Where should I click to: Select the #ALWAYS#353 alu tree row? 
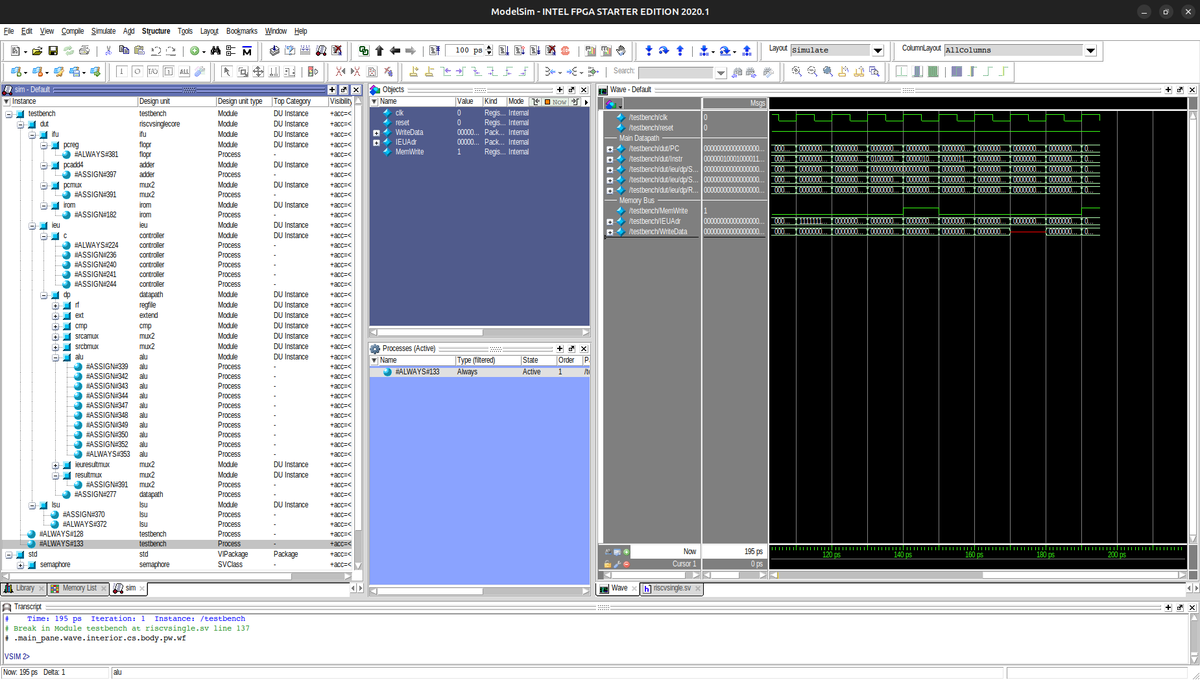pos(107,454)
